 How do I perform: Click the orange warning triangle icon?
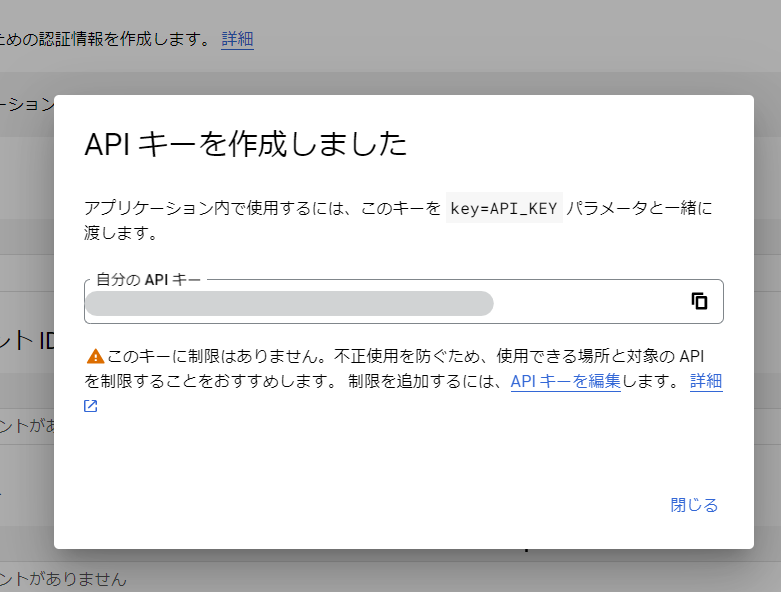coord(95,356)
